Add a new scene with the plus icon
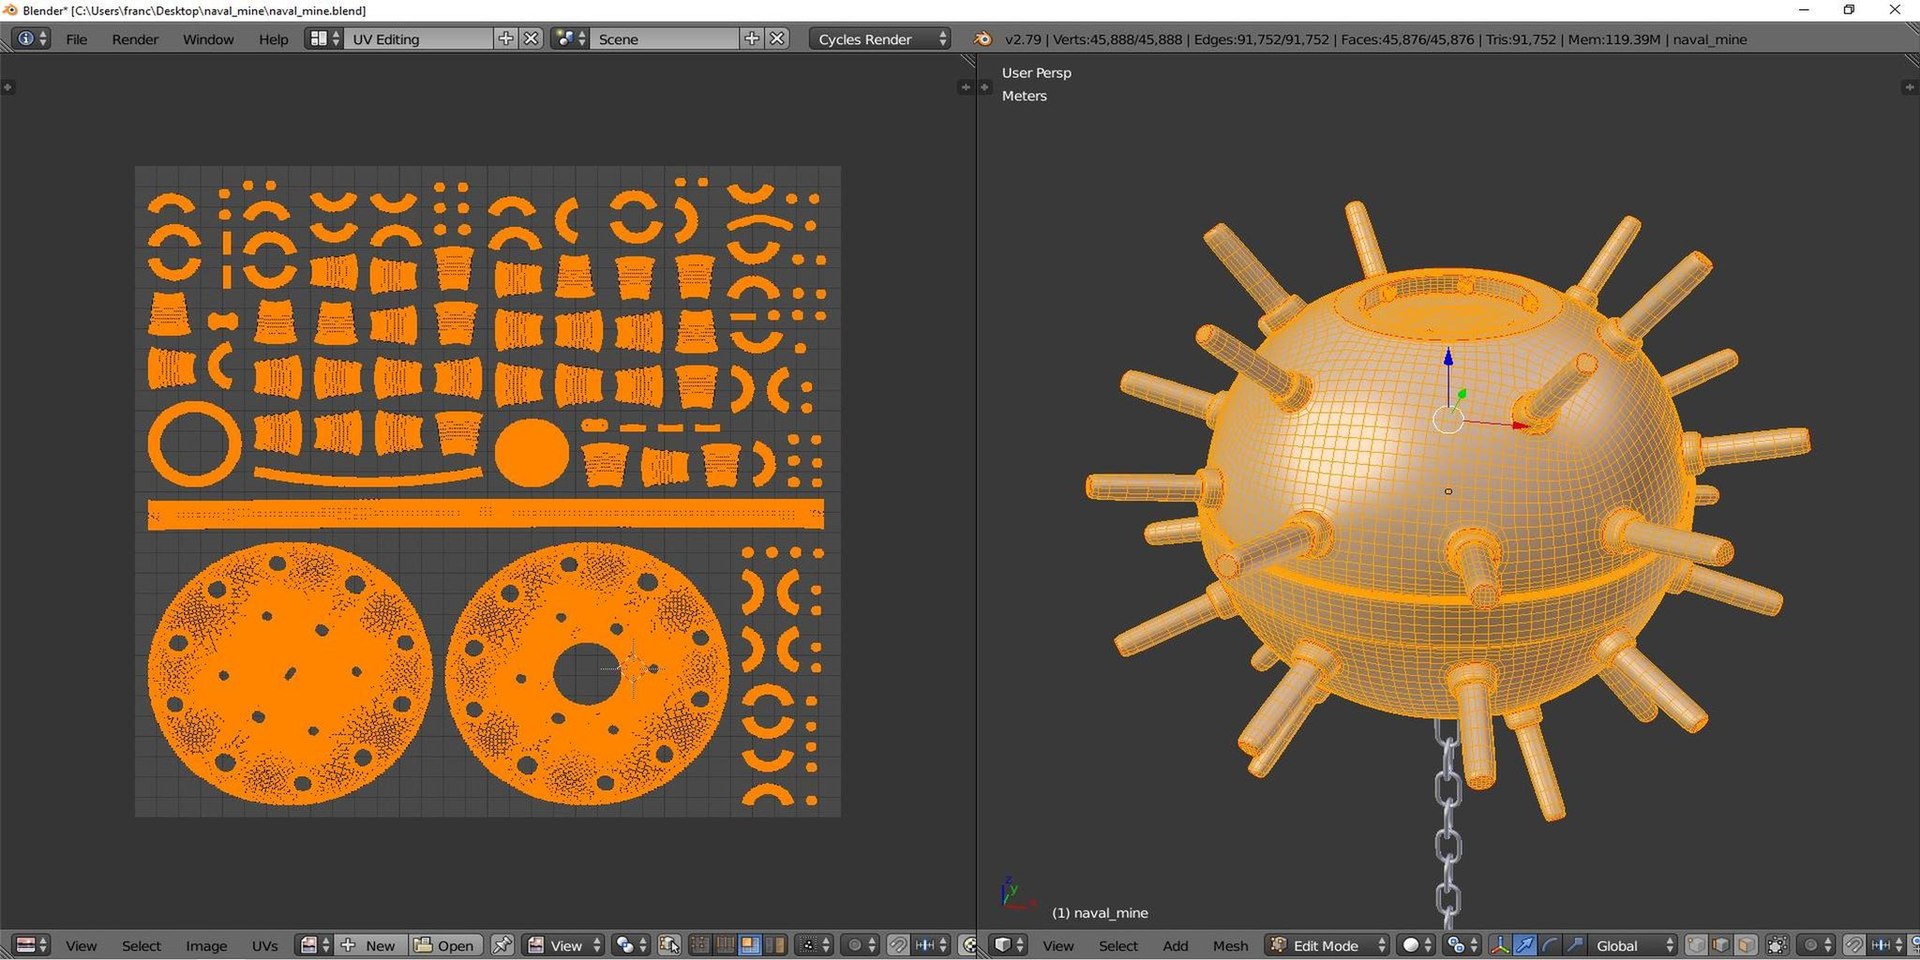The image size is (1920, 960). [x=752, y=39]
